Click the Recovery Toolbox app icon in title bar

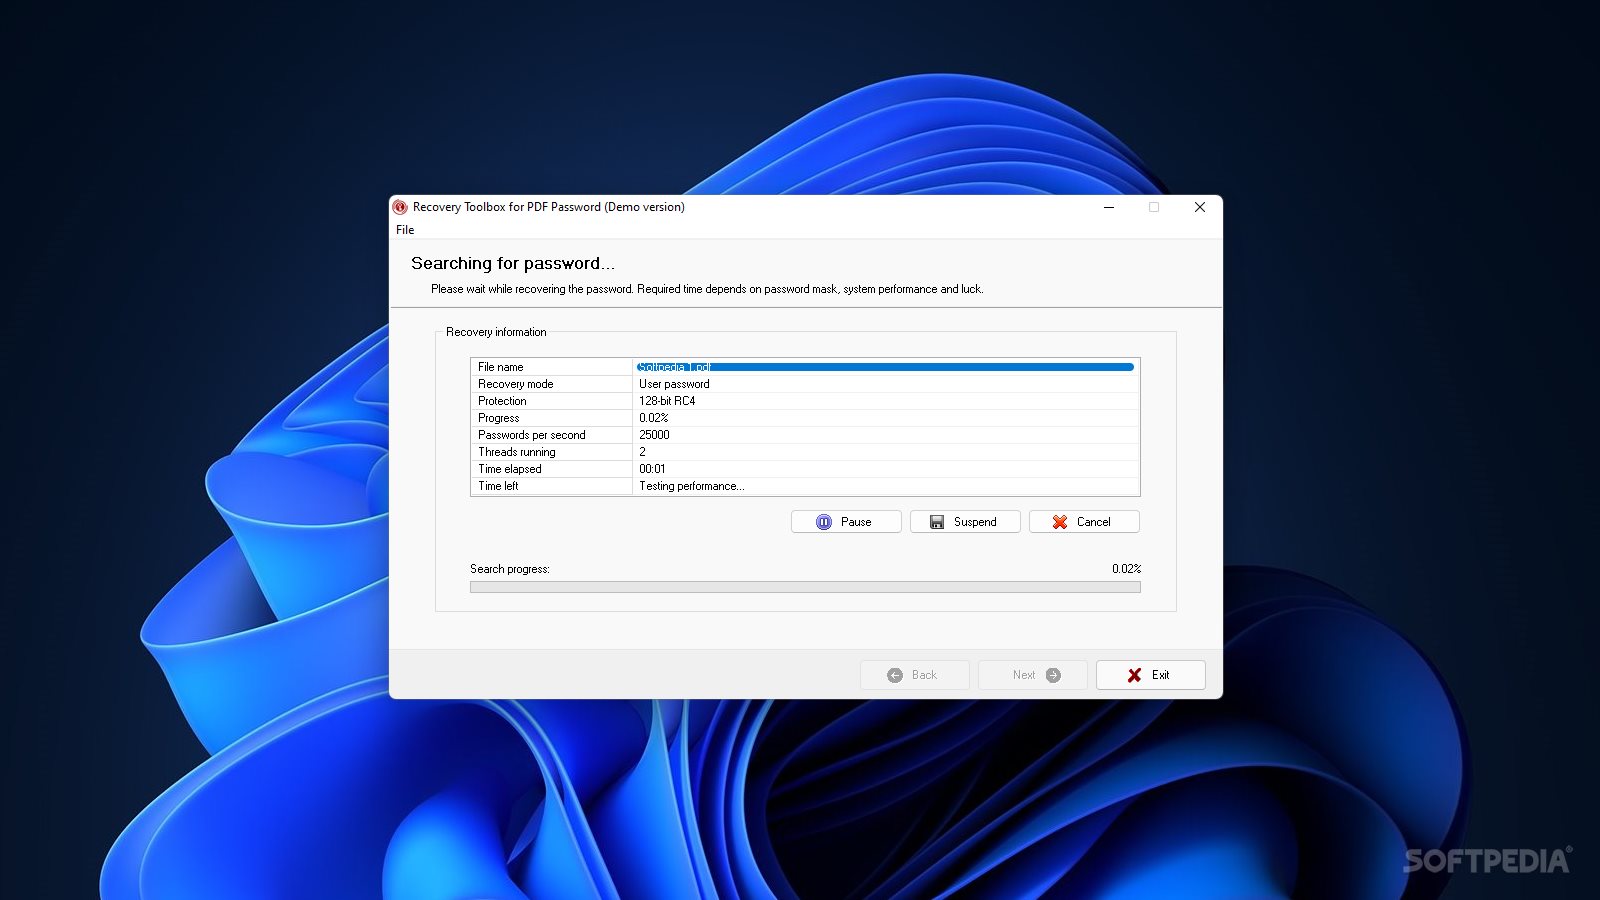pyautogui.click(x=400, y=207)
